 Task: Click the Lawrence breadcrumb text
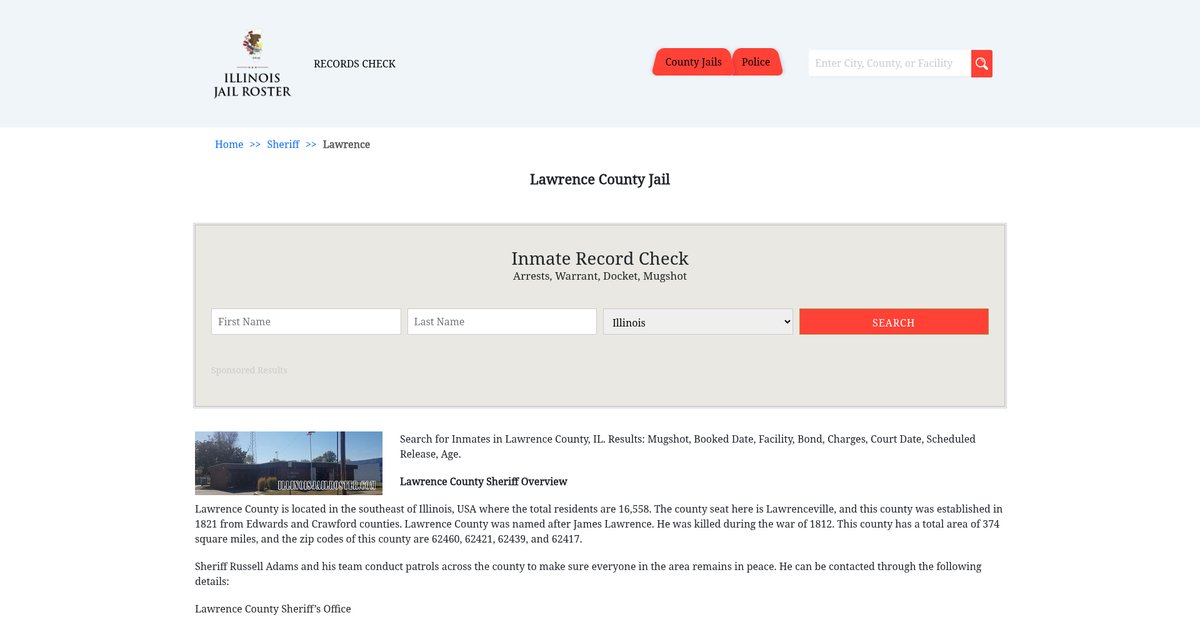click(346, 144)
